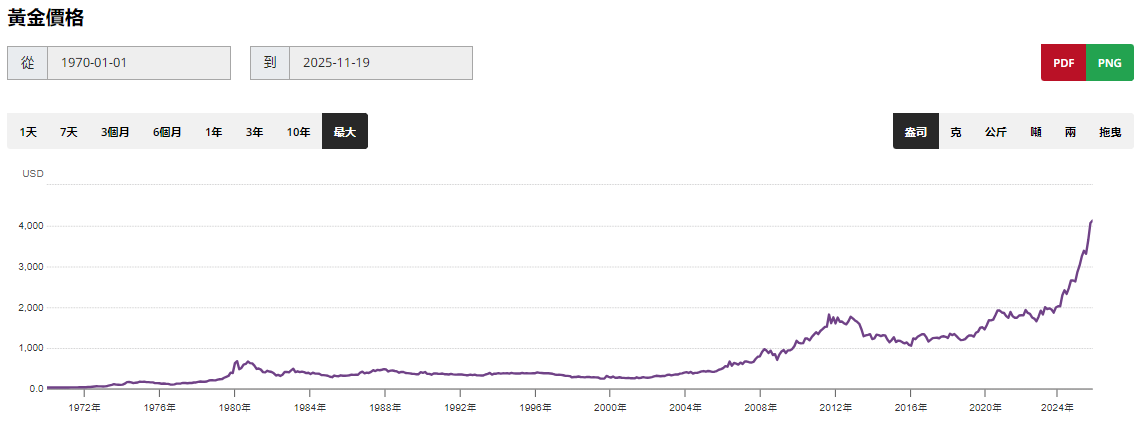The height and width of the screenshot is (422, 1145).
Task: Choose the 10年 time range
Action: coord(298,132)
